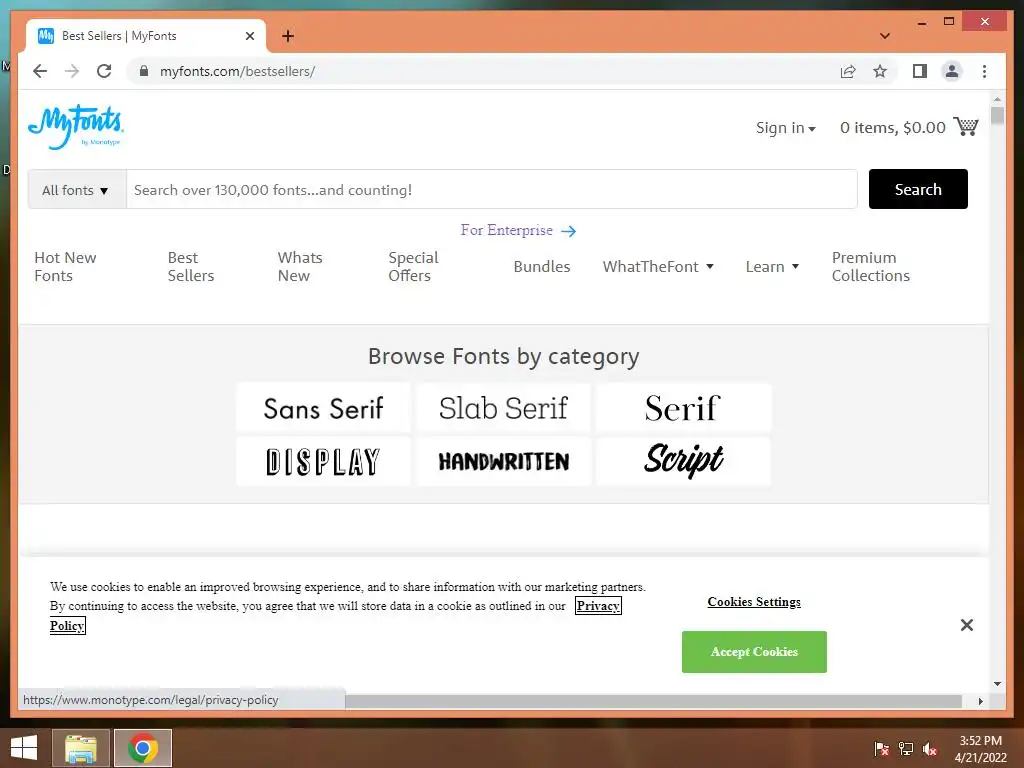This screenshot has height=768, width=1024.
Task: View site security lock icon
Action: click(x=144, y=71)
